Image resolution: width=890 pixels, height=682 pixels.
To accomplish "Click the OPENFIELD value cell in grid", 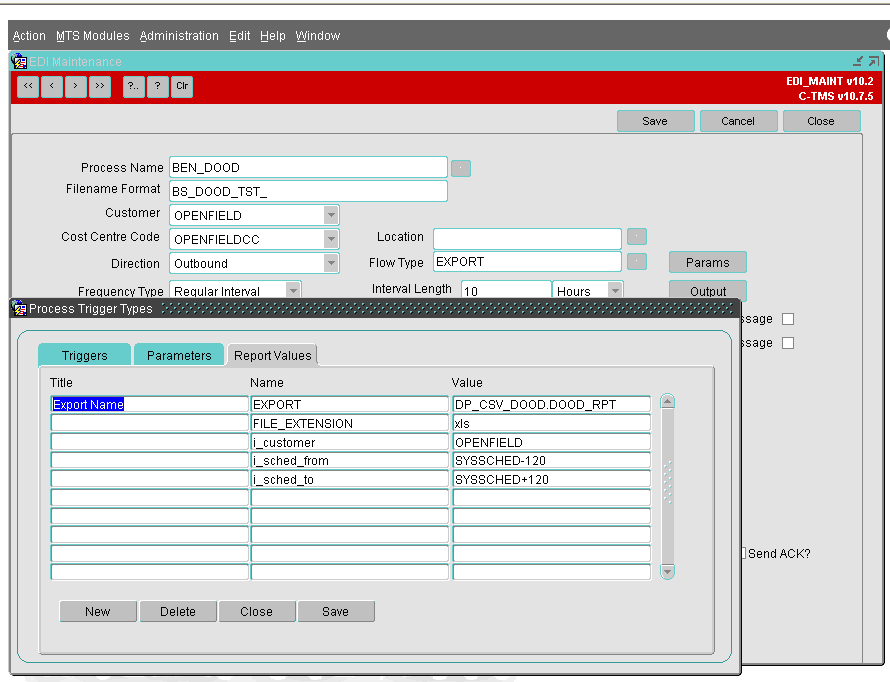I will point(552,441).
